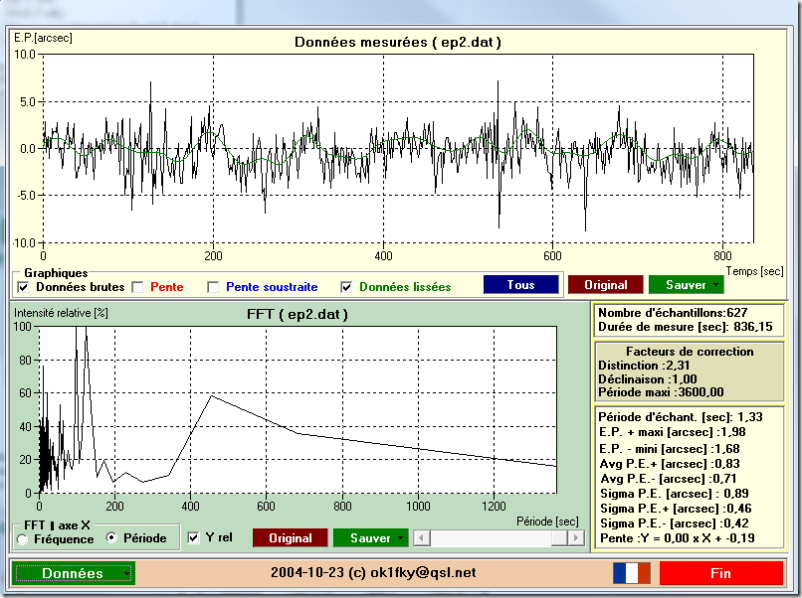
Task: Toggle the Données lissées checkbox
Action: [347, 287]
